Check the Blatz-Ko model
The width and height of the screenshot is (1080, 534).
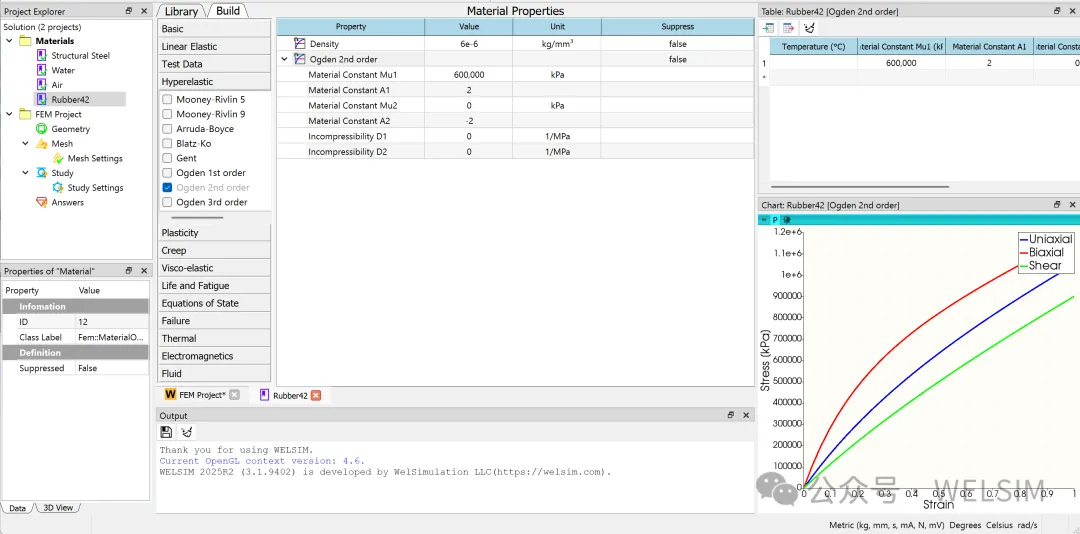coord(167,143)
